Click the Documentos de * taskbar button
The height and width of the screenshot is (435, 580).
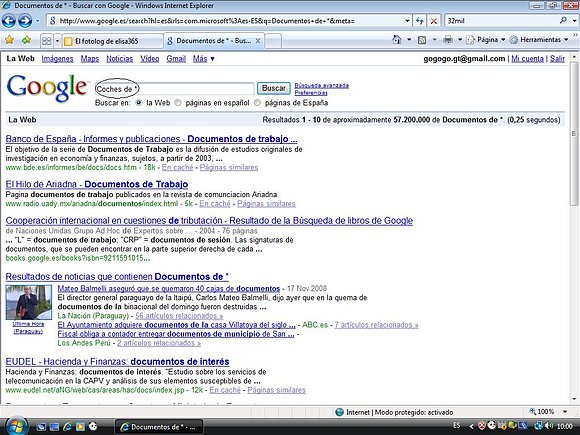tap(159, 427)
